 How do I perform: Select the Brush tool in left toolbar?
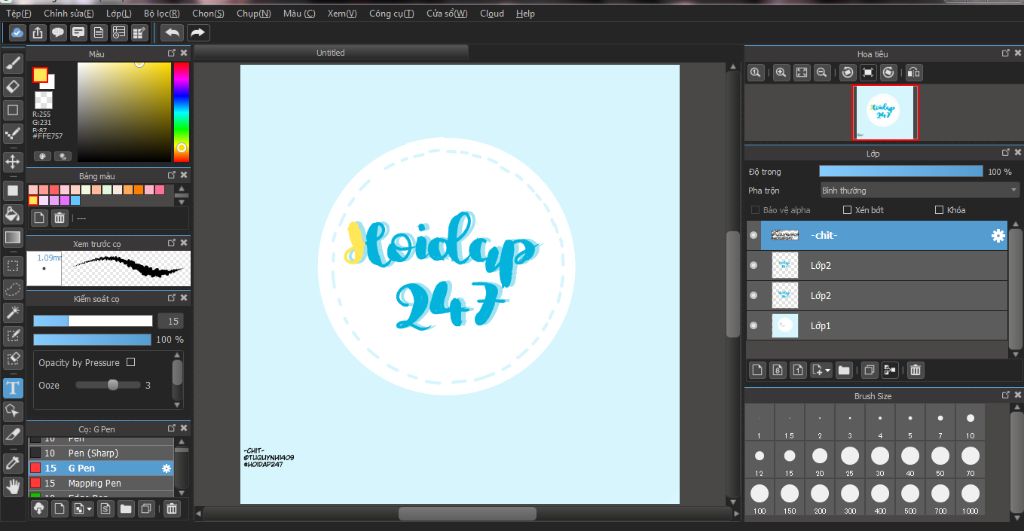[x=13, y=62]
